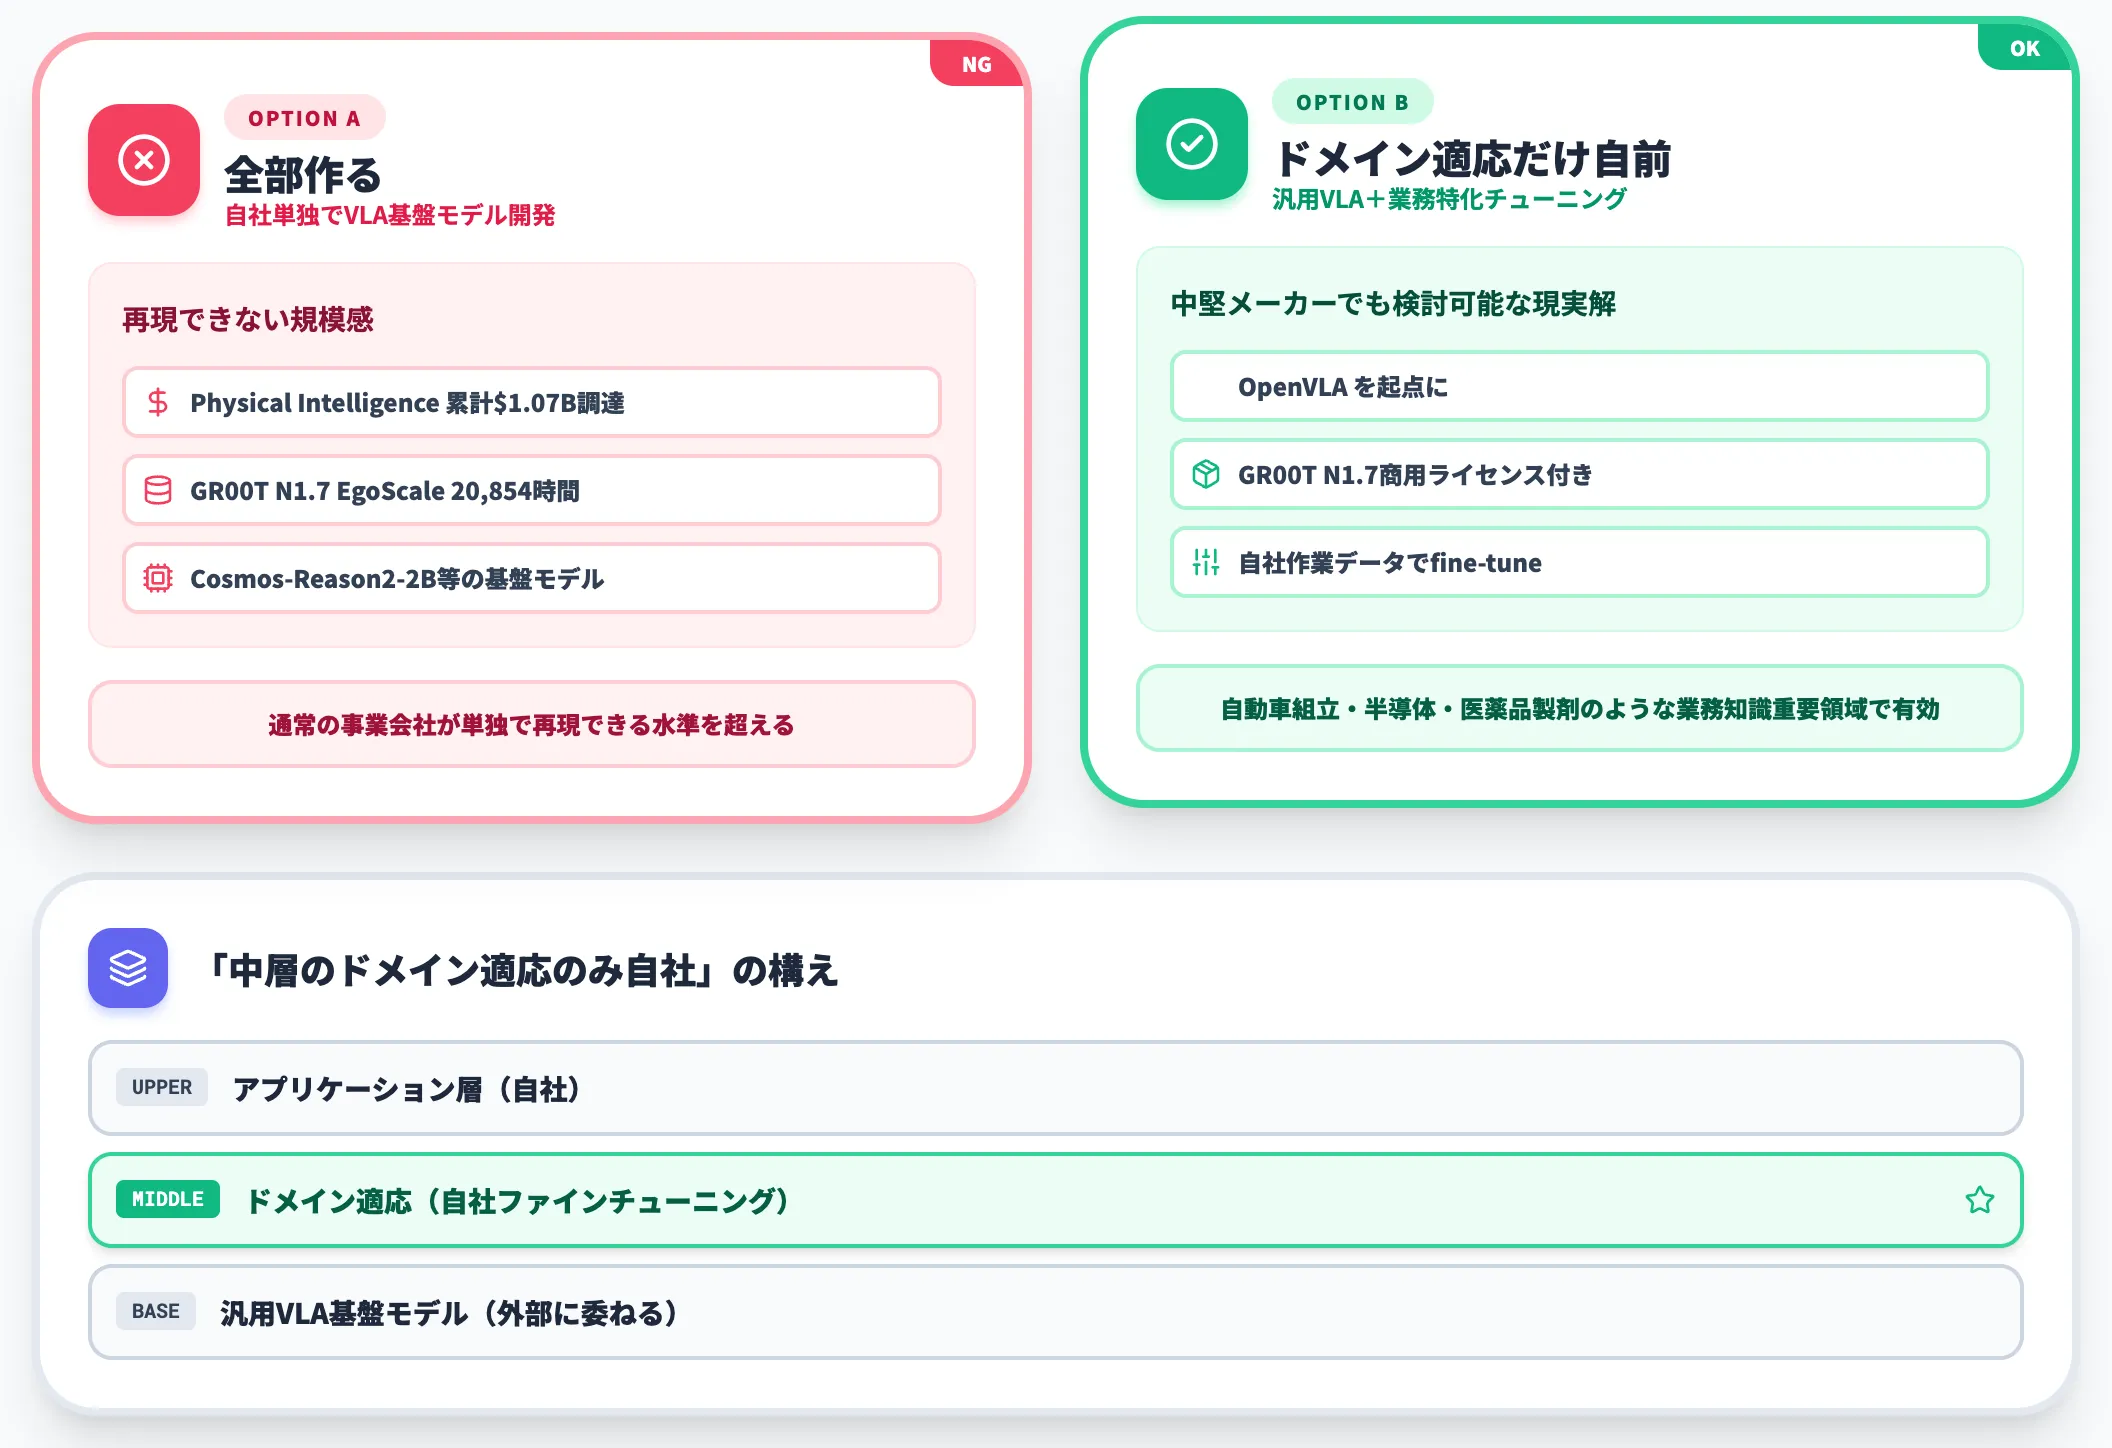Click the BASE tag badge

[156, 1311]
